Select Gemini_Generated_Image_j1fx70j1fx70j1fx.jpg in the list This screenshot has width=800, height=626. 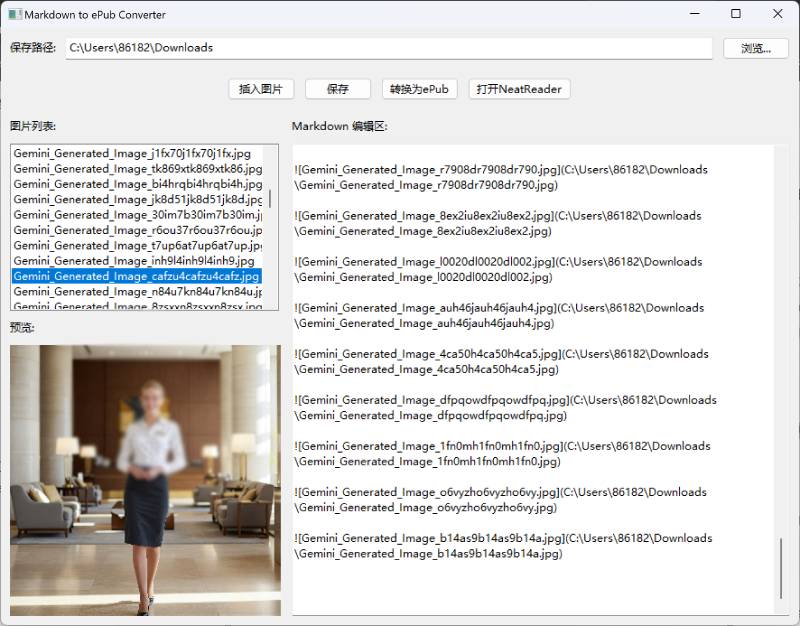[x=140, y=153]
